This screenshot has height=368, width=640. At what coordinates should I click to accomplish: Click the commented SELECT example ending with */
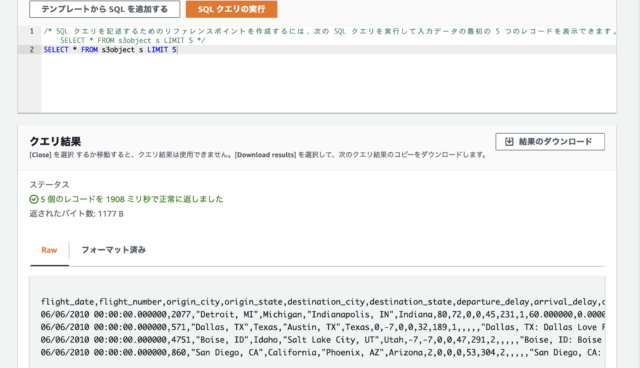point(133,40)
